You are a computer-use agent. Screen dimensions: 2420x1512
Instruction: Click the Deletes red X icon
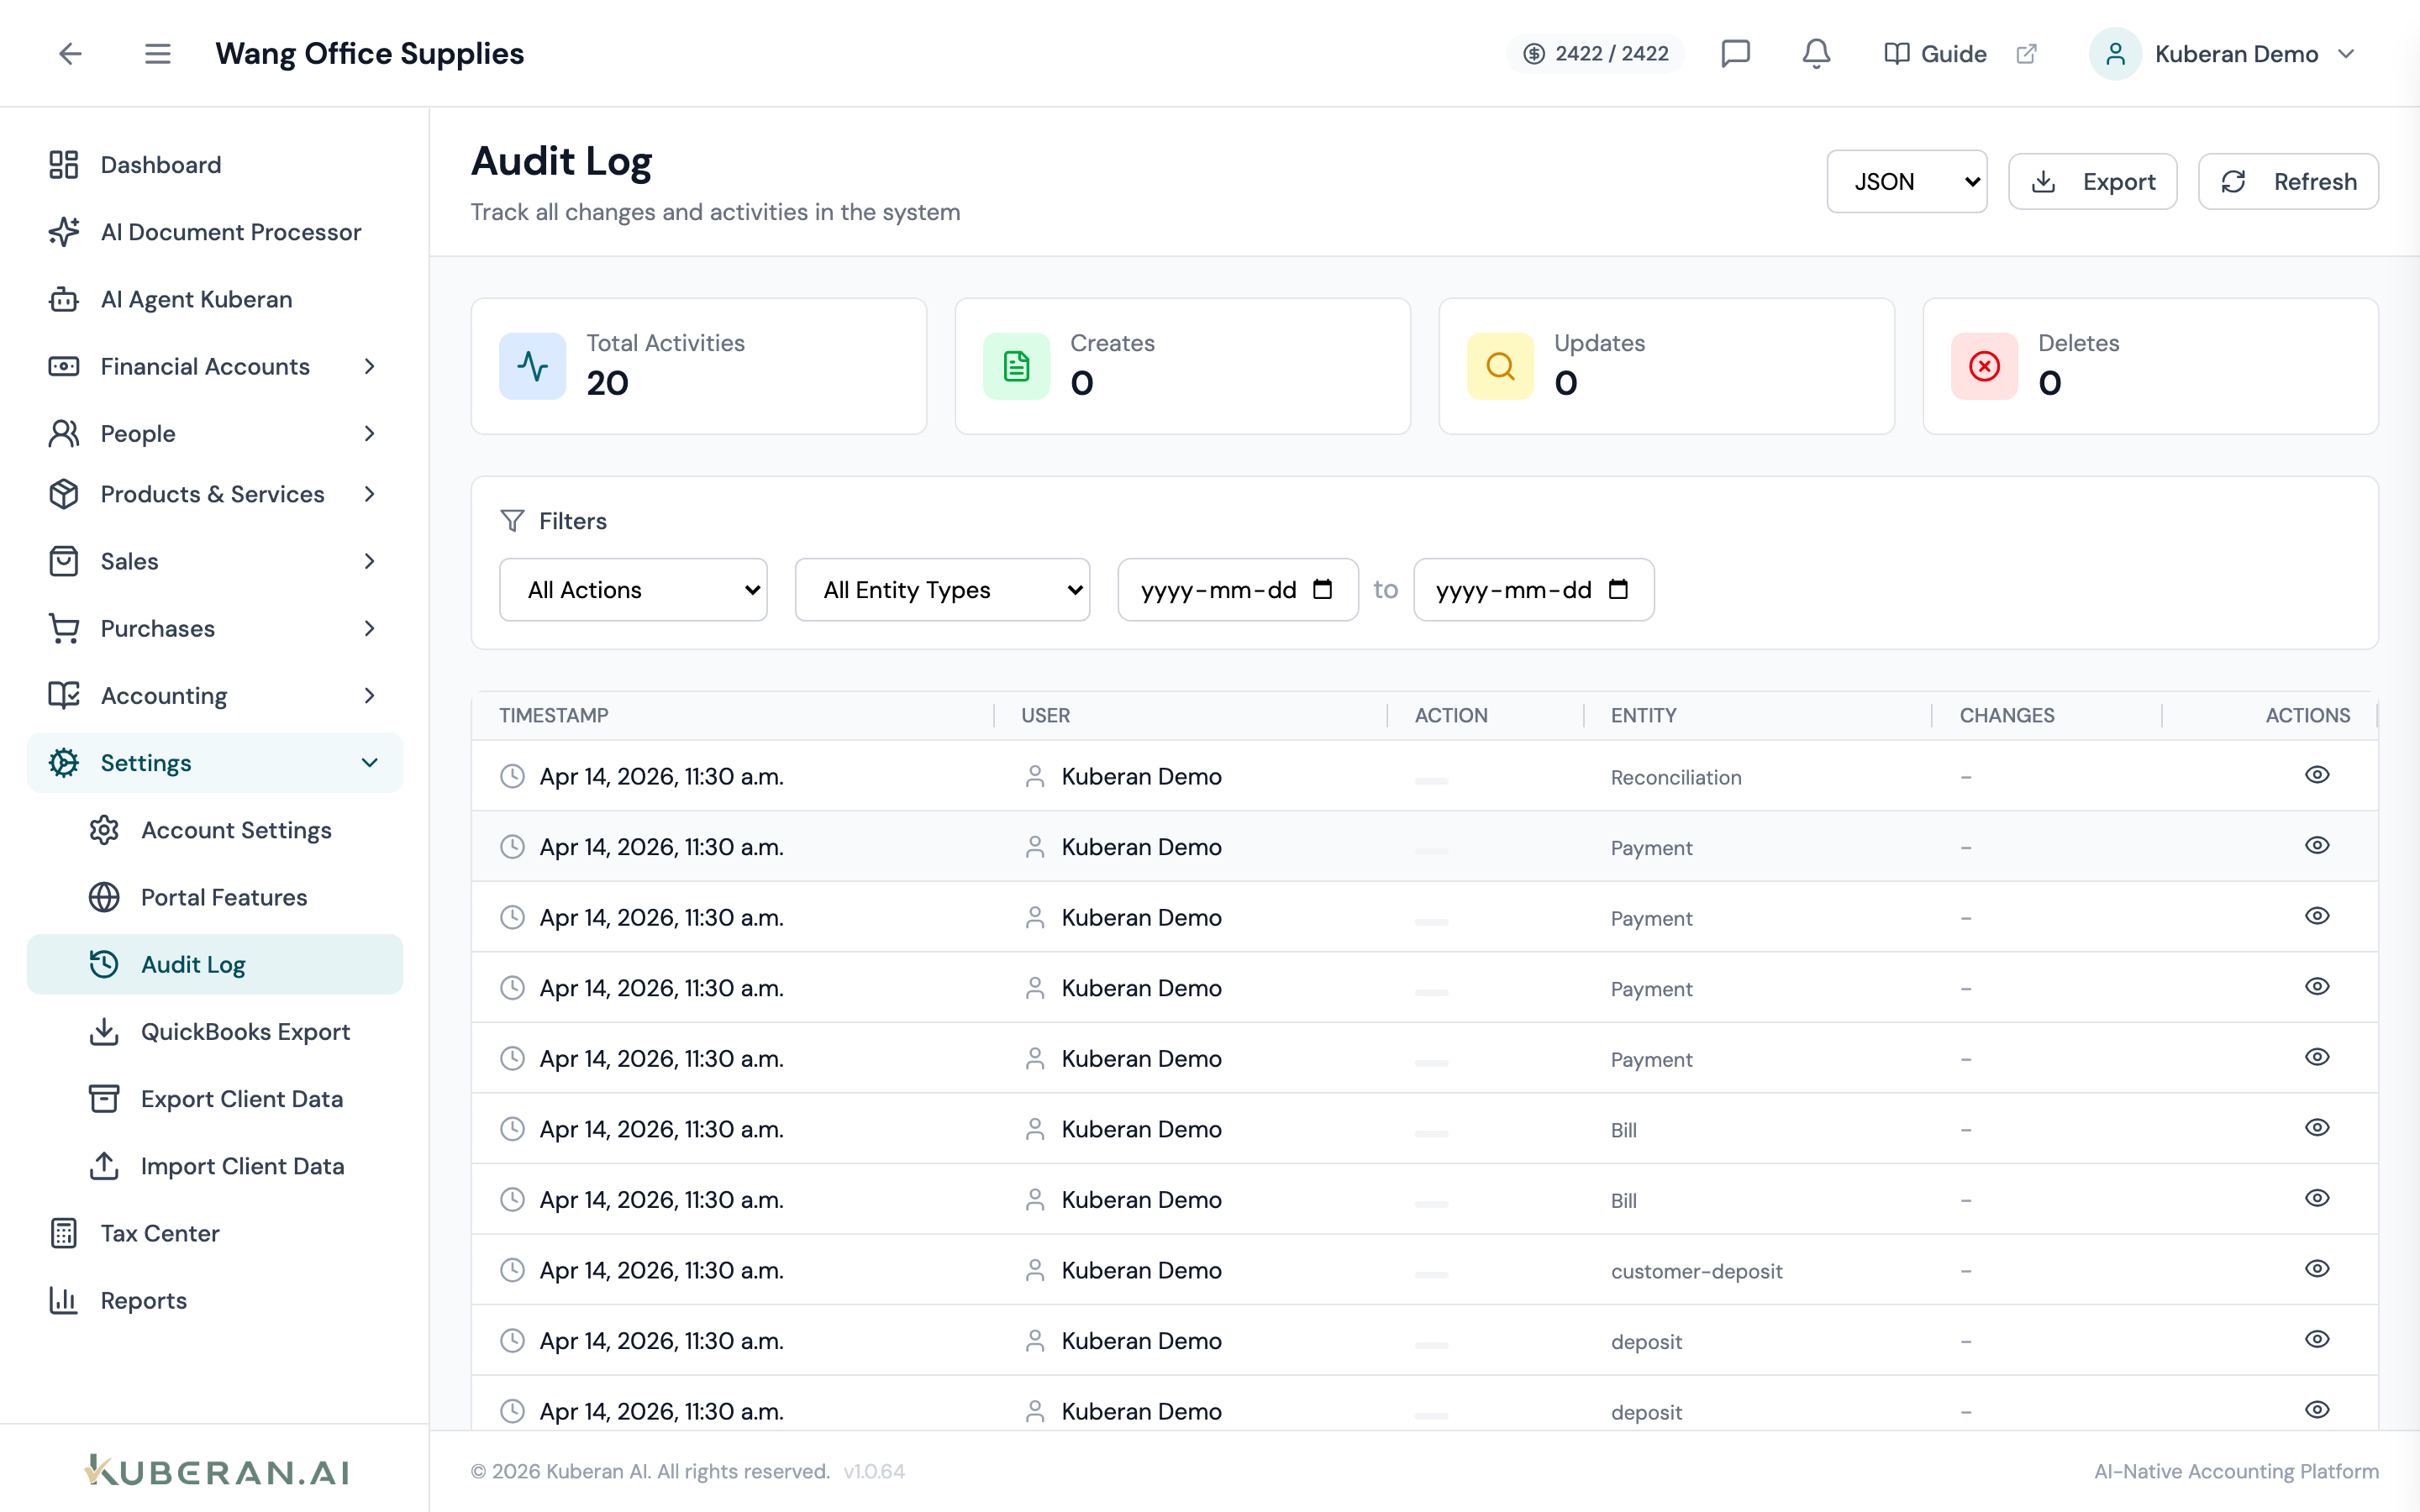click(x=1984, y=366)
